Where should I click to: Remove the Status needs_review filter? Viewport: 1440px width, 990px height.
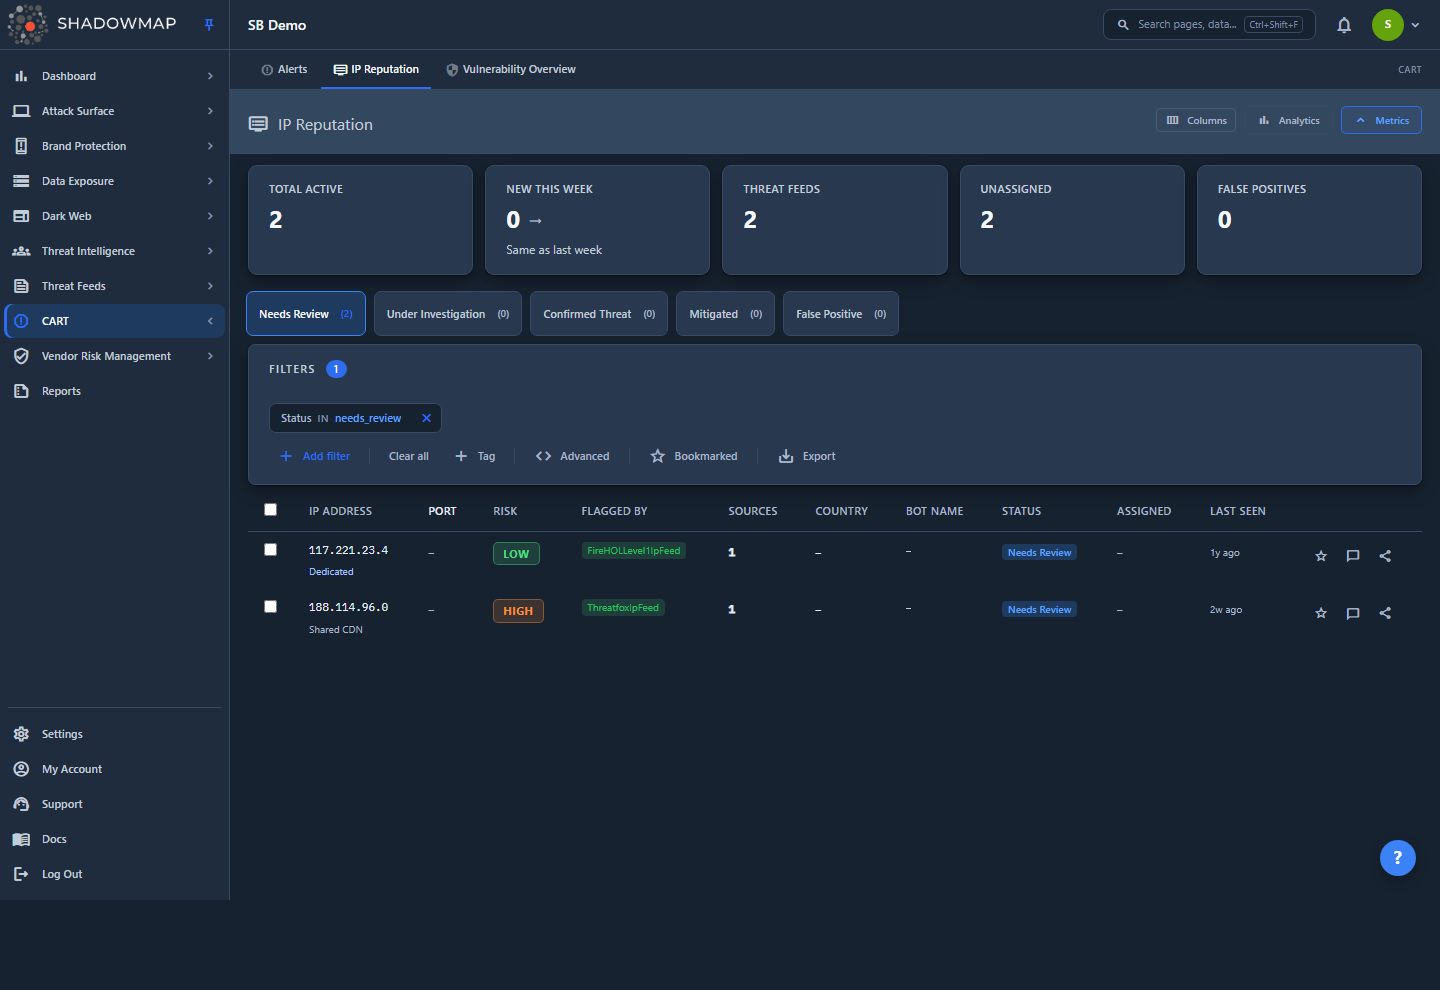coord(426,418)
